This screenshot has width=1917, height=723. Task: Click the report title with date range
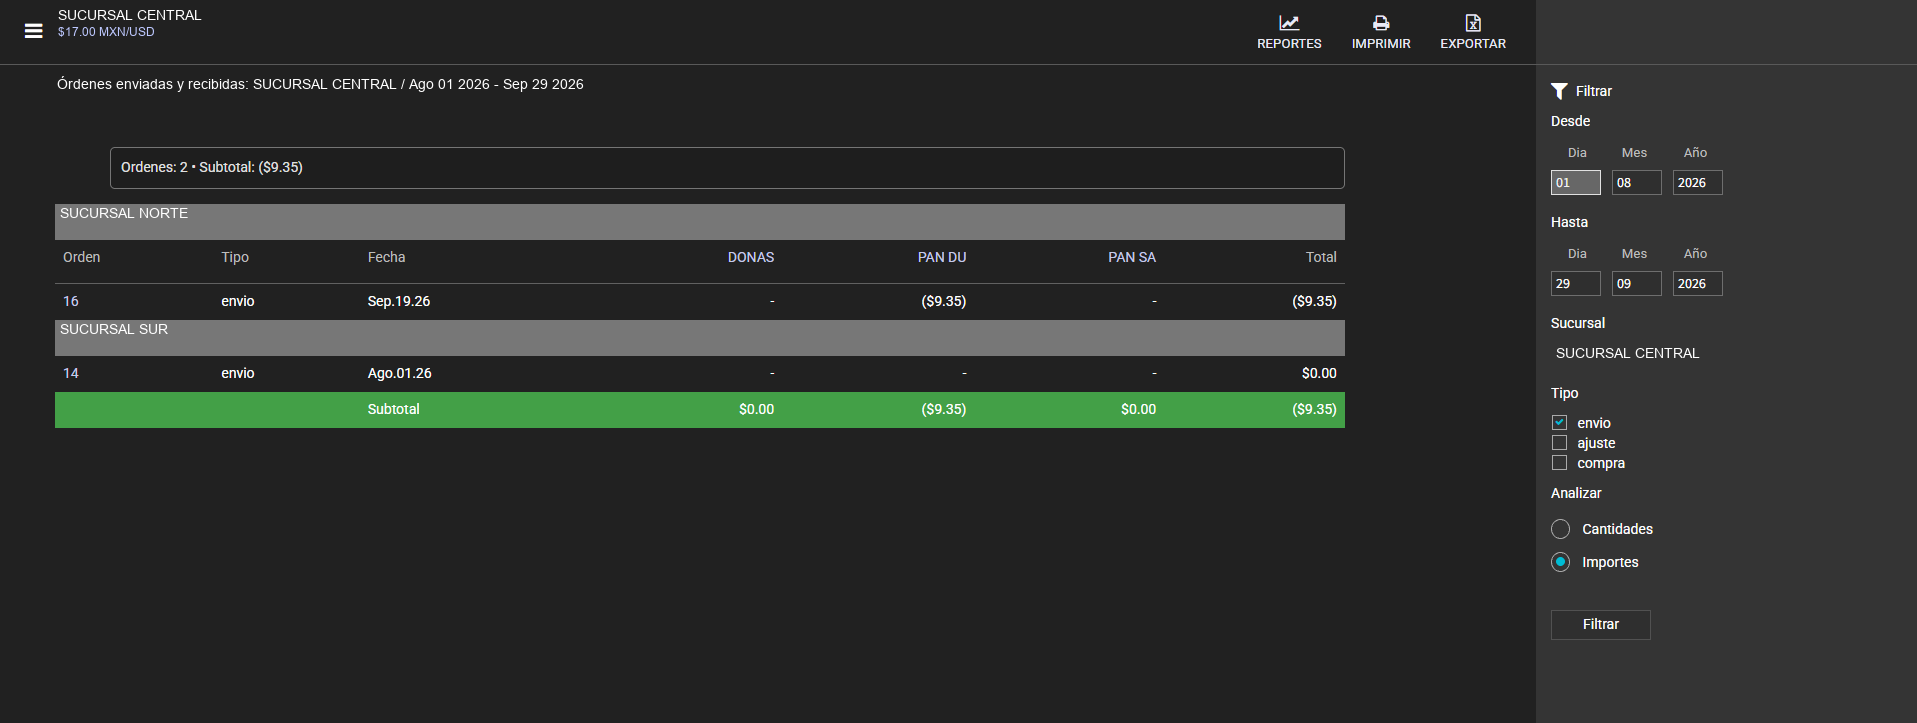320,84
